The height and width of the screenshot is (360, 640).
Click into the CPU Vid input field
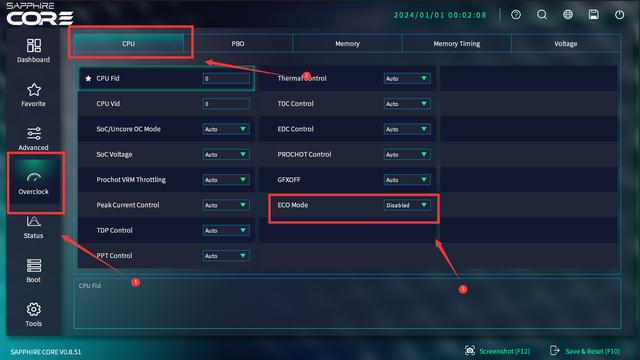tap(226, 104)
